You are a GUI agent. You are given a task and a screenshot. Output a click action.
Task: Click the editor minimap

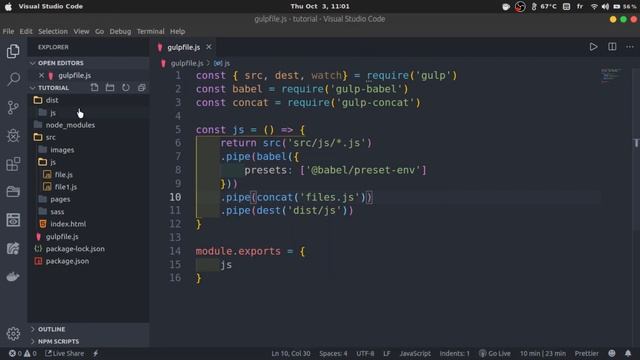[611, 76]
